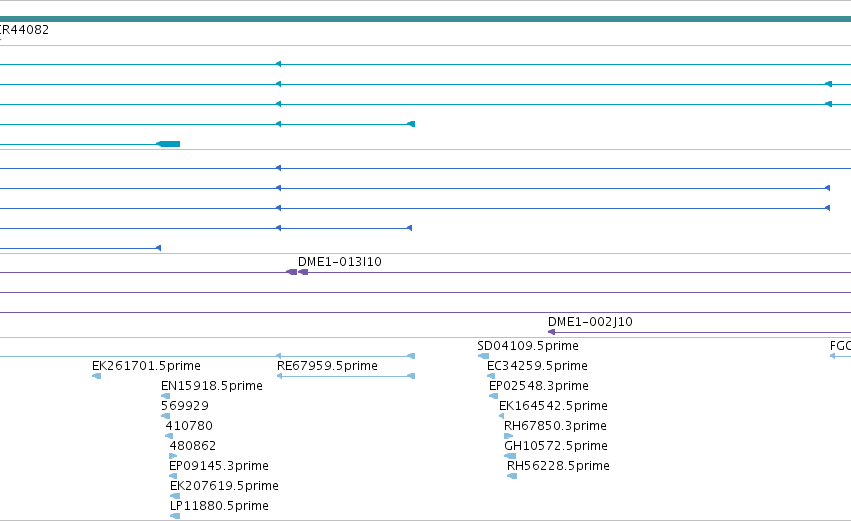
Task: Click the small glyph under RH56228.5prime
Action: point(512,476)
